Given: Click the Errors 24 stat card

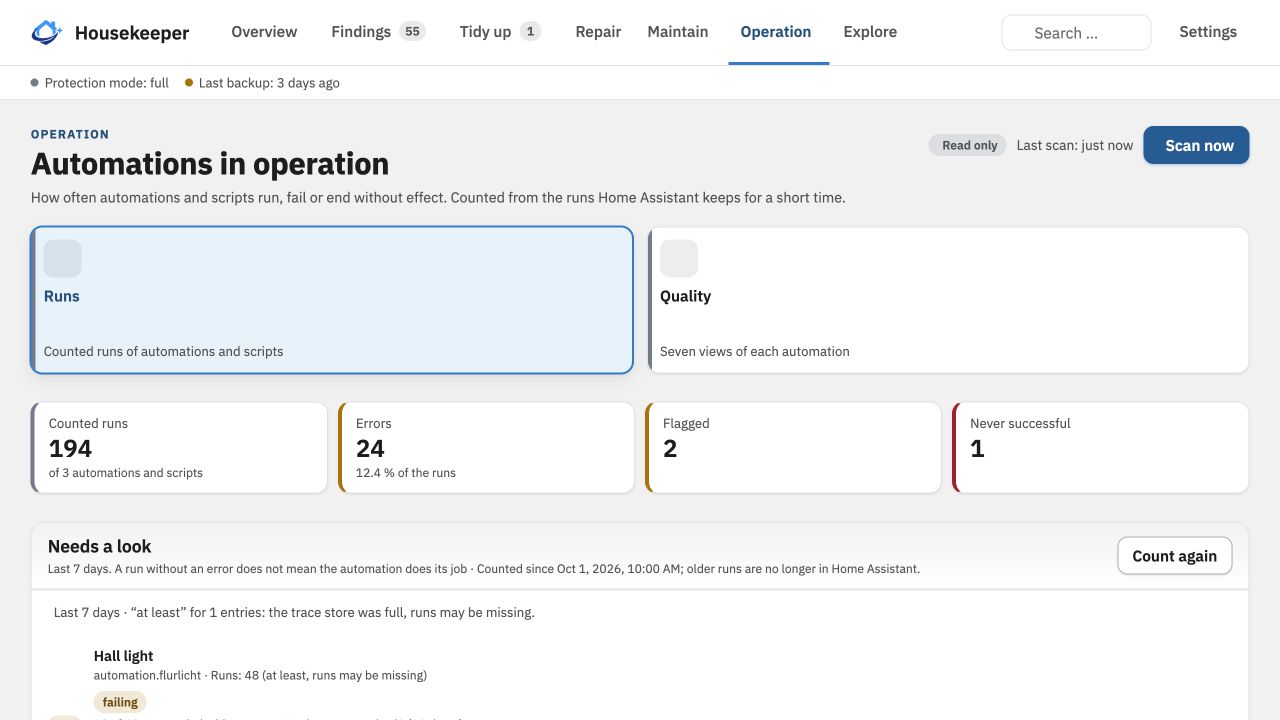Looking at the screenshot, I should 486,448.
